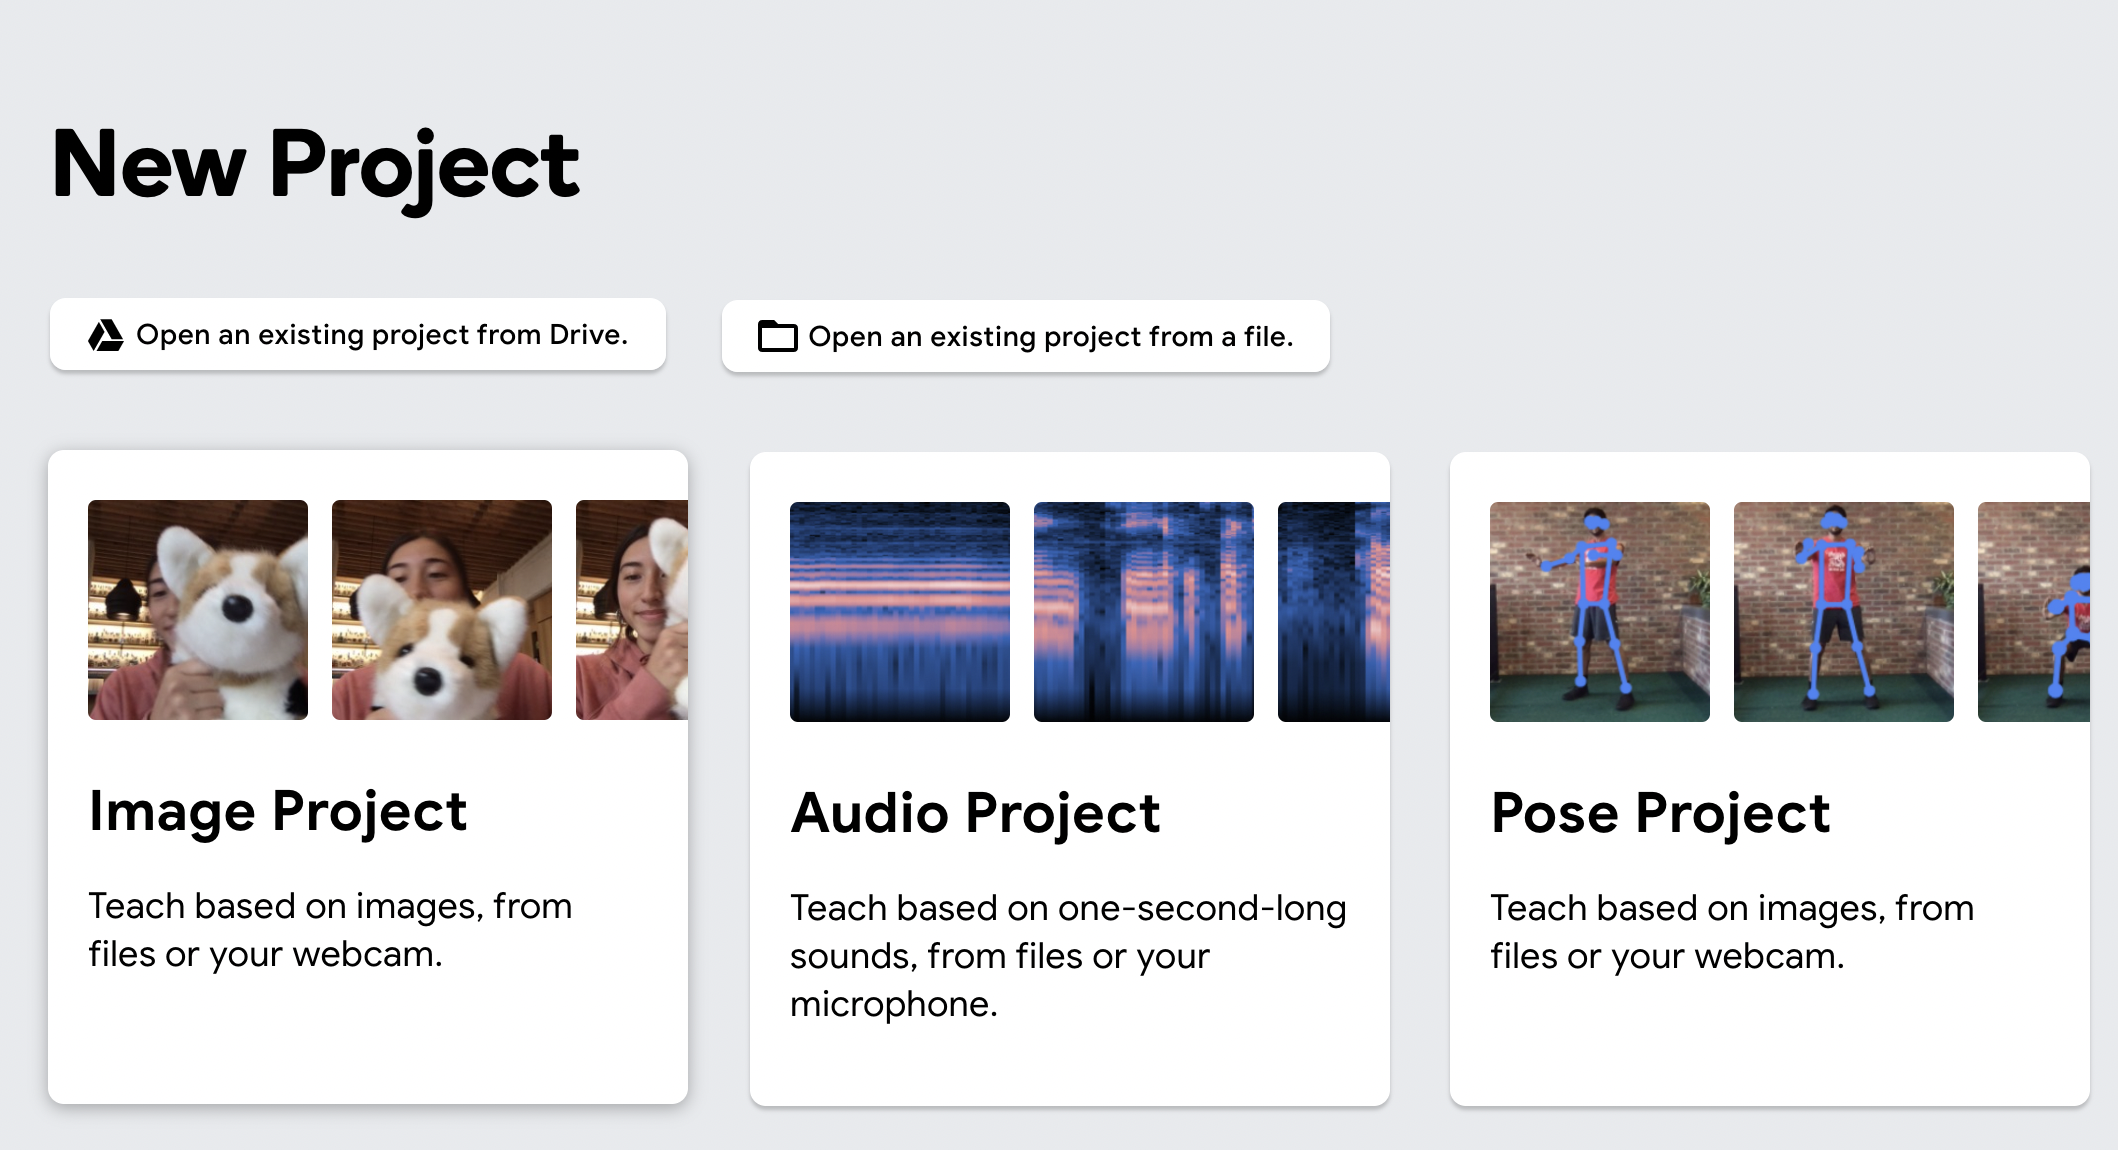
Task: Select the Audio Project title
Action: (x=975, y=813)
